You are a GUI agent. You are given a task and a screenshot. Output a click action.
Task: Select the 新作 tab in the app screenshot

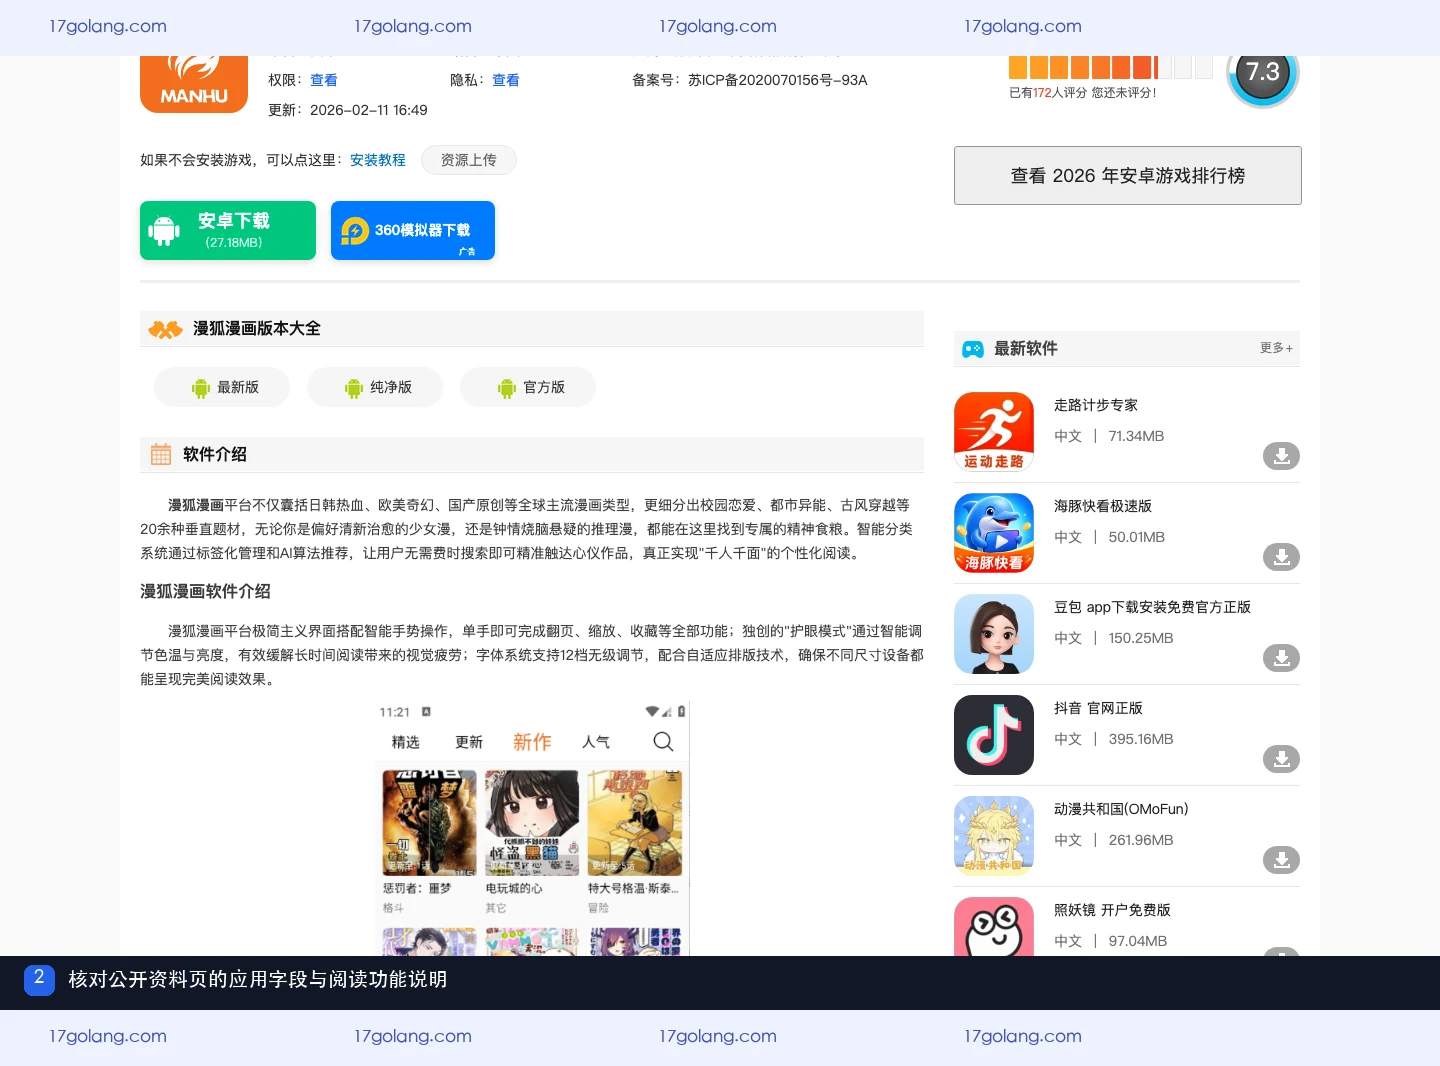click(532, 742)
